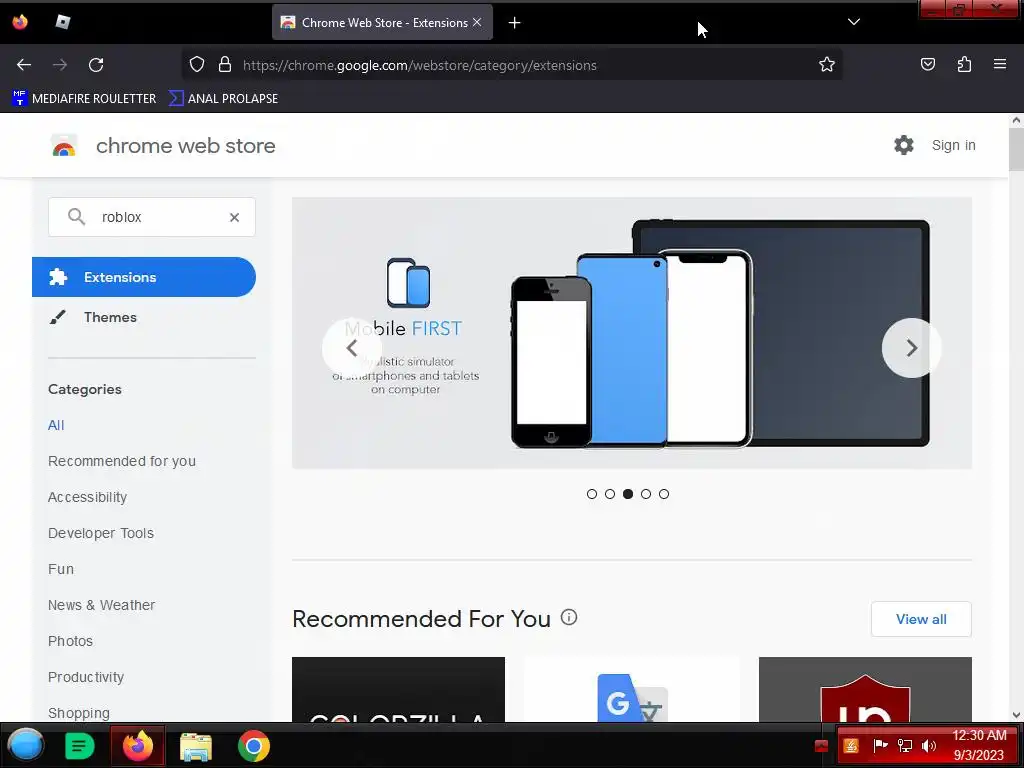Choose the Developer Tools category
This screenshot has height=768, width=1024.
[x=101, y=533]
